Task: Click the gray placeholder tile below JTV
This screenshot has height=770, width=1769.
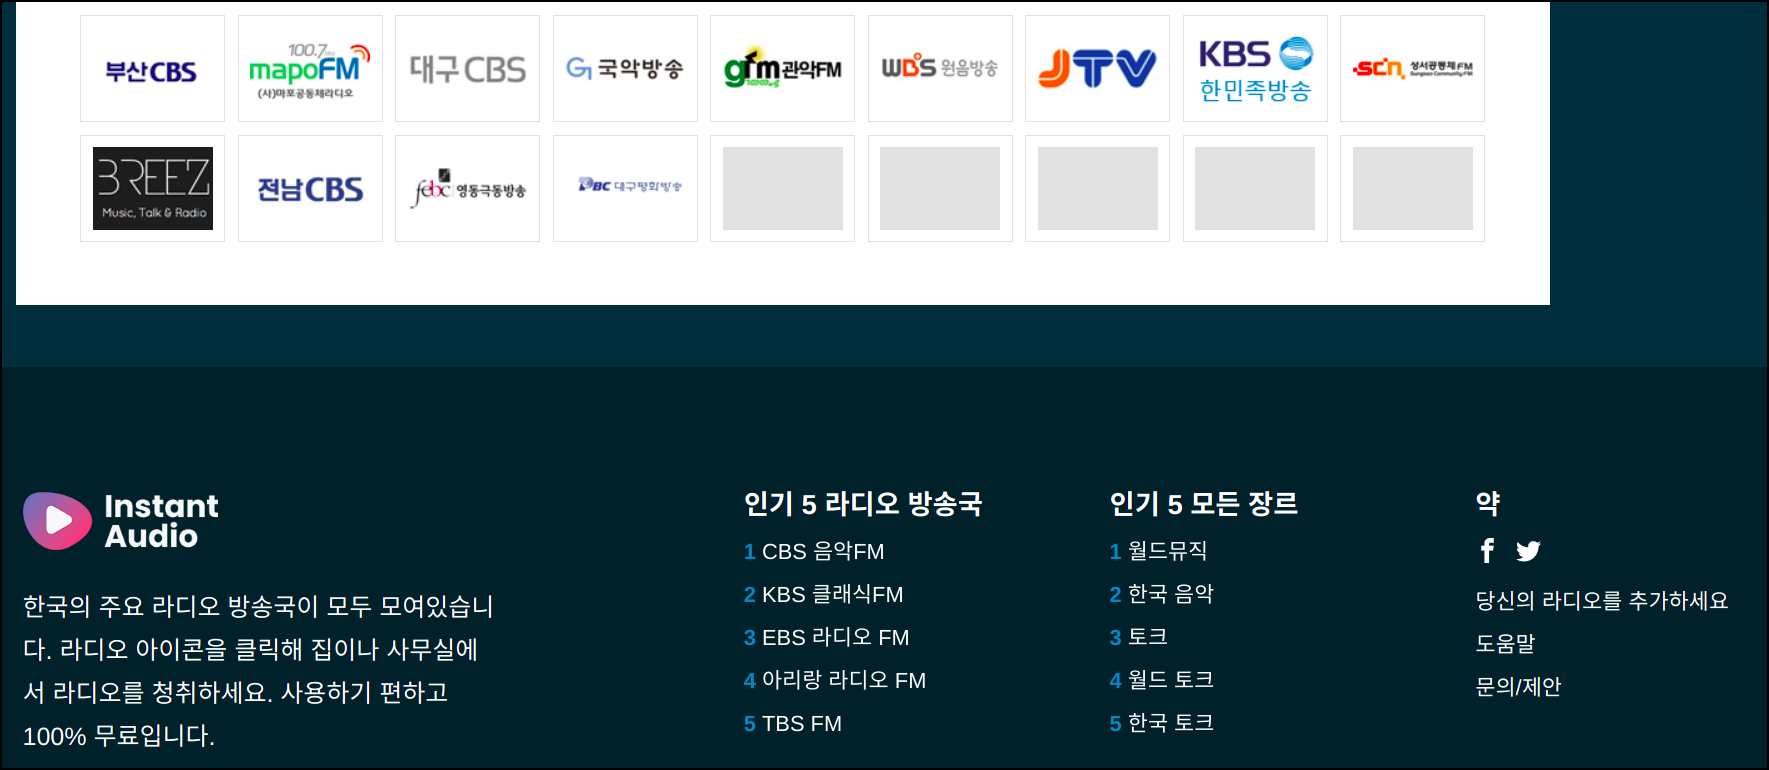Action: [1097, 188]
